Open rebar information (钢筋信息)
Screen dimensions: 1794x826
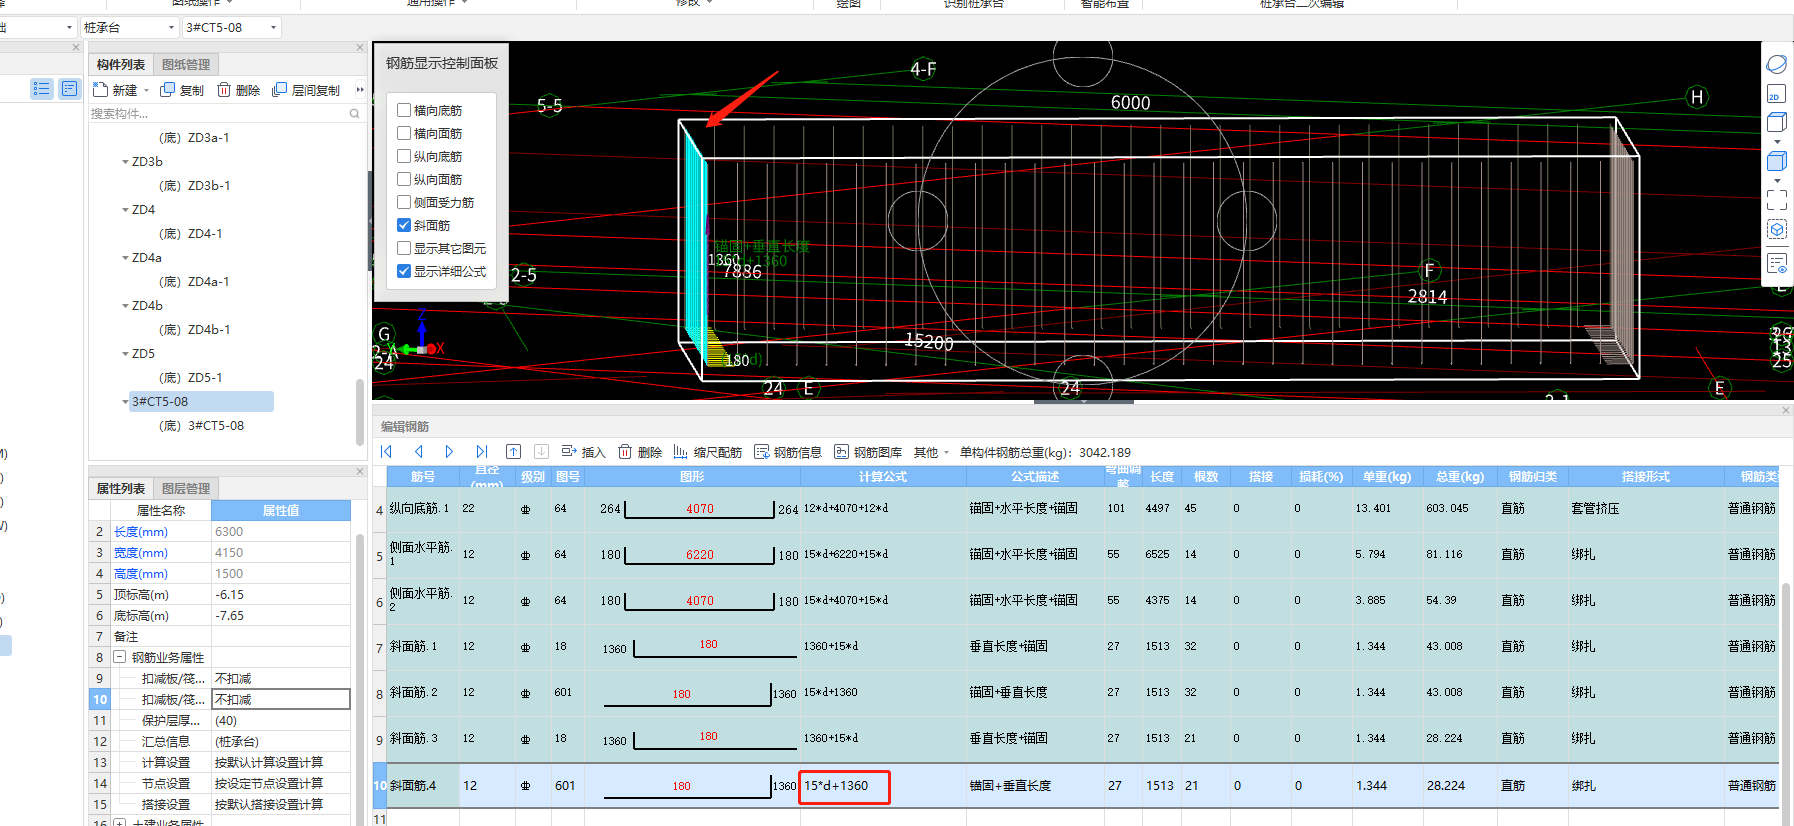coord(787,452)
